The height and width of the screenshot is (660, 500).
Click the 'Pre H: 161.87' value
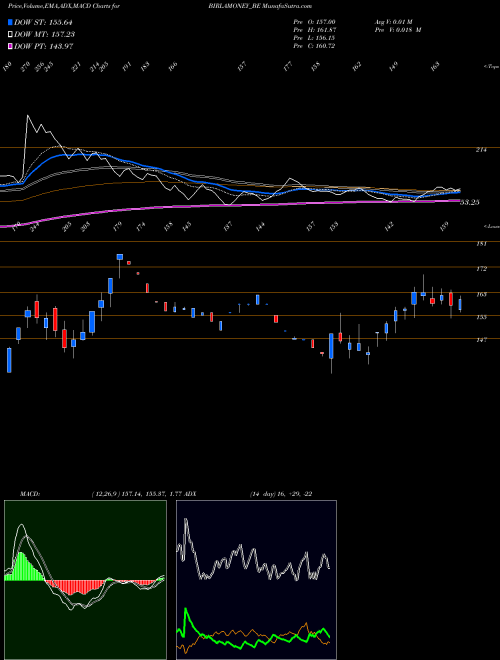pyautogui.click(x=314, y=30)
